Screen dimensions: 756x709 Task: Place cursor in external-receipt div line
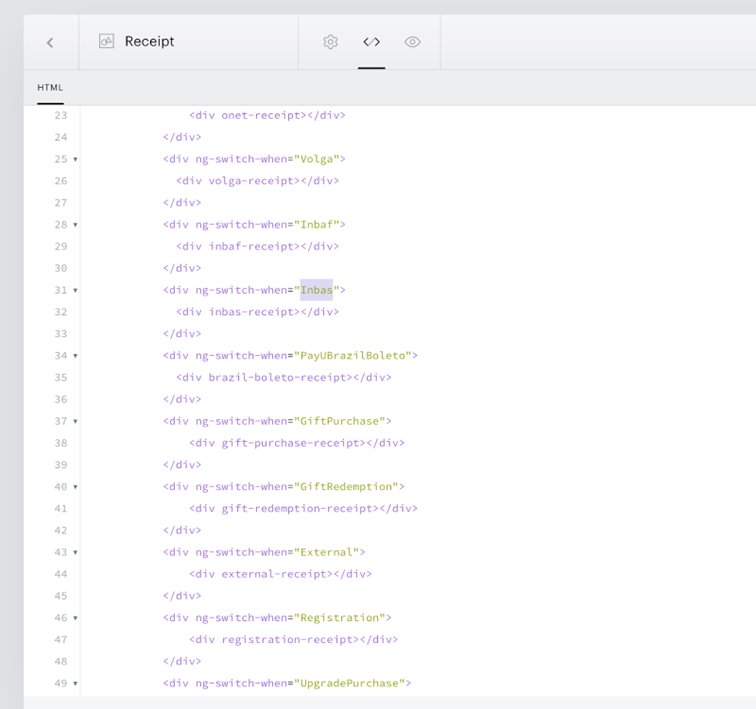(280, 574)
